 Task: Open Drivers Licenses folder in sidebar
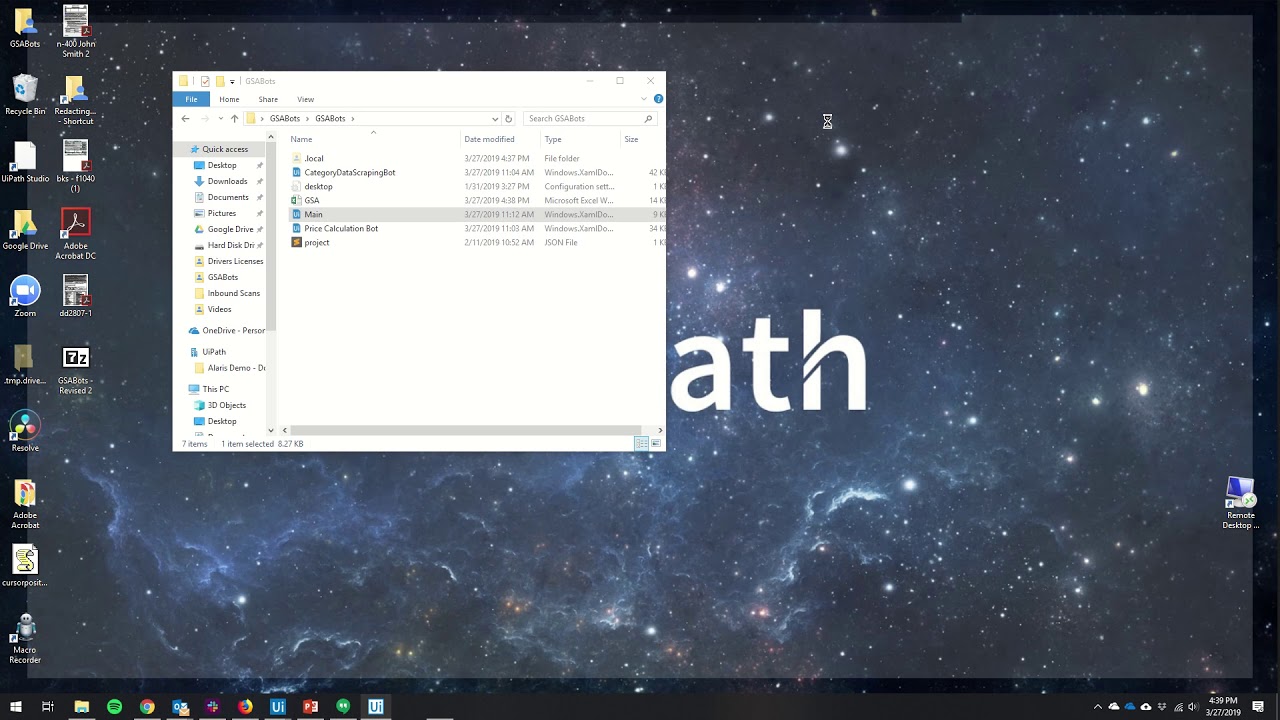(x=235, y=261)
